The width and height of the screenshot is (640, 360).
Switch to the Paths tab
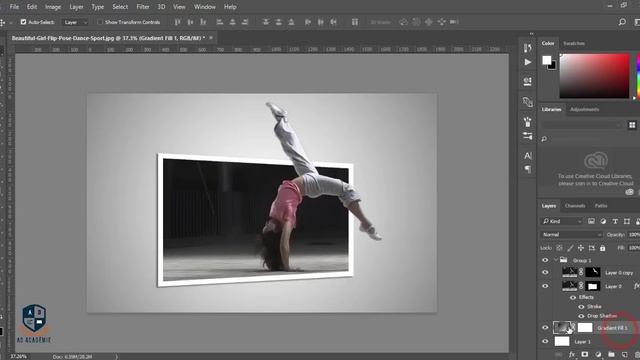pyautogui.click(x=601, y=206)
